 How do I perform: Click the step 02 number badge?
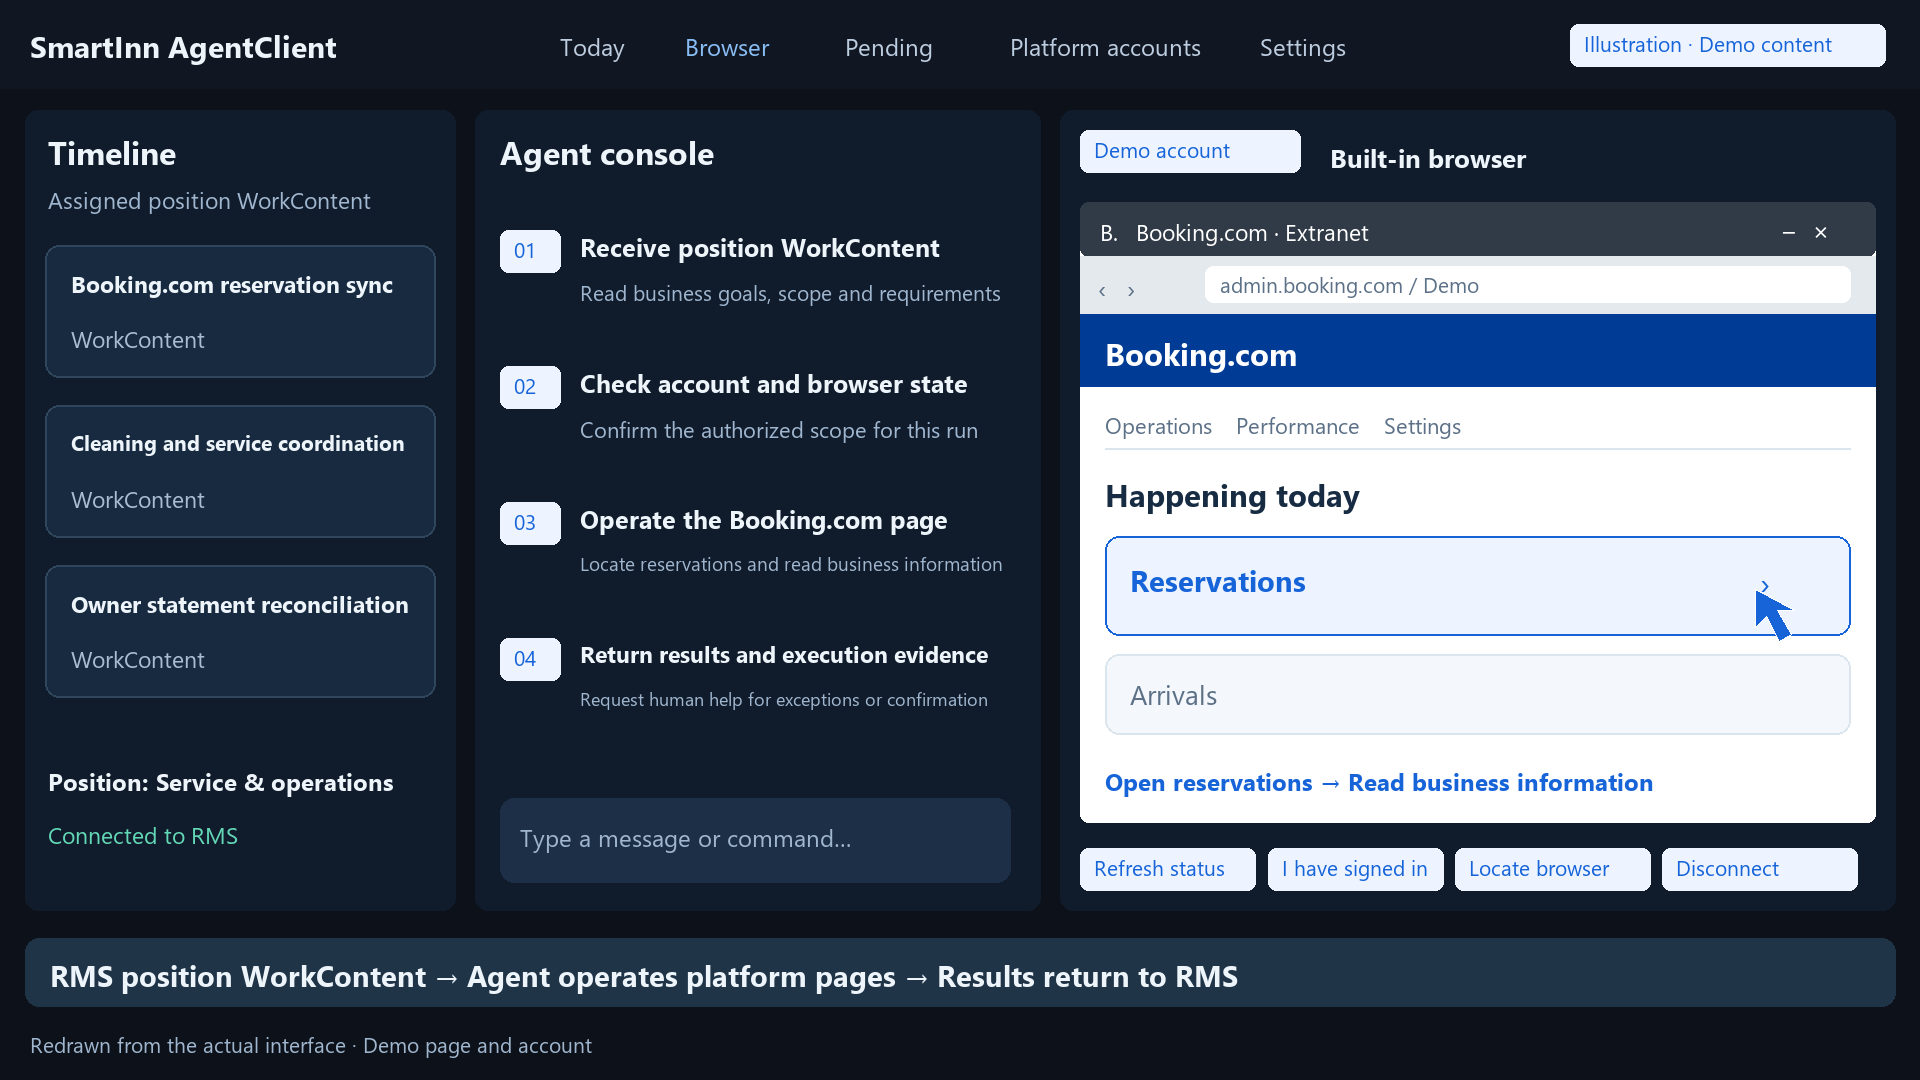pyautogui.click(x=530, y=387)
